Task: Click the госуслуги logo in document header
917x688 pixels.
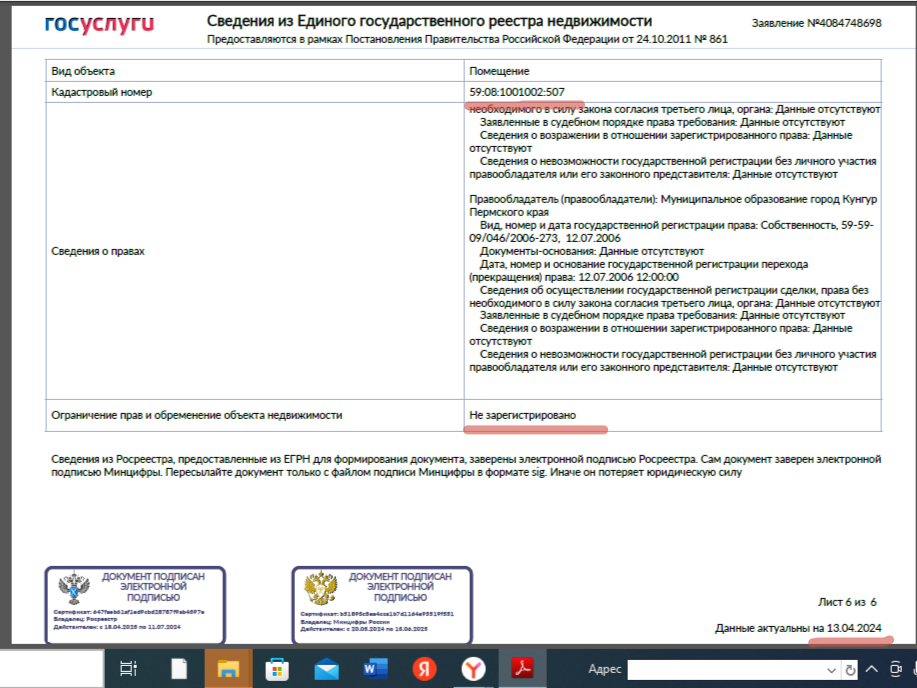Action: 99,23
